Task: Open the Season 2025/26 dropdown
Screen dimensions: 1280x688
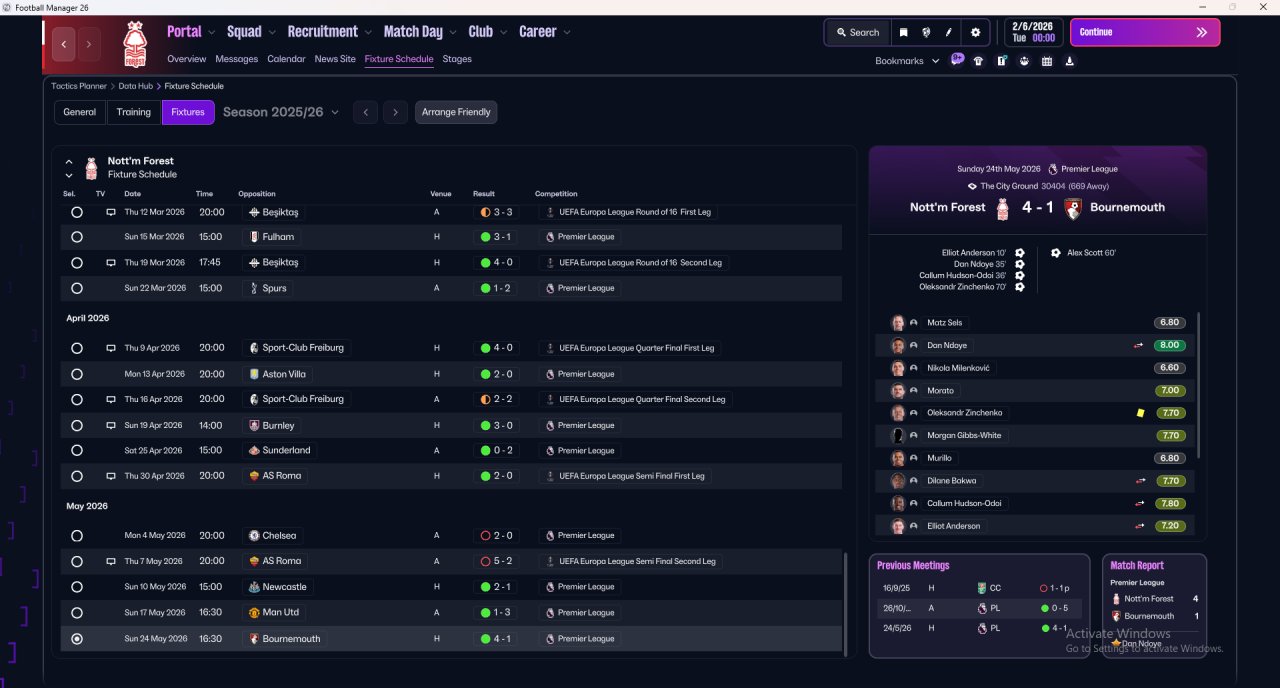Action: pyautogui.click(x=281, y=112)
